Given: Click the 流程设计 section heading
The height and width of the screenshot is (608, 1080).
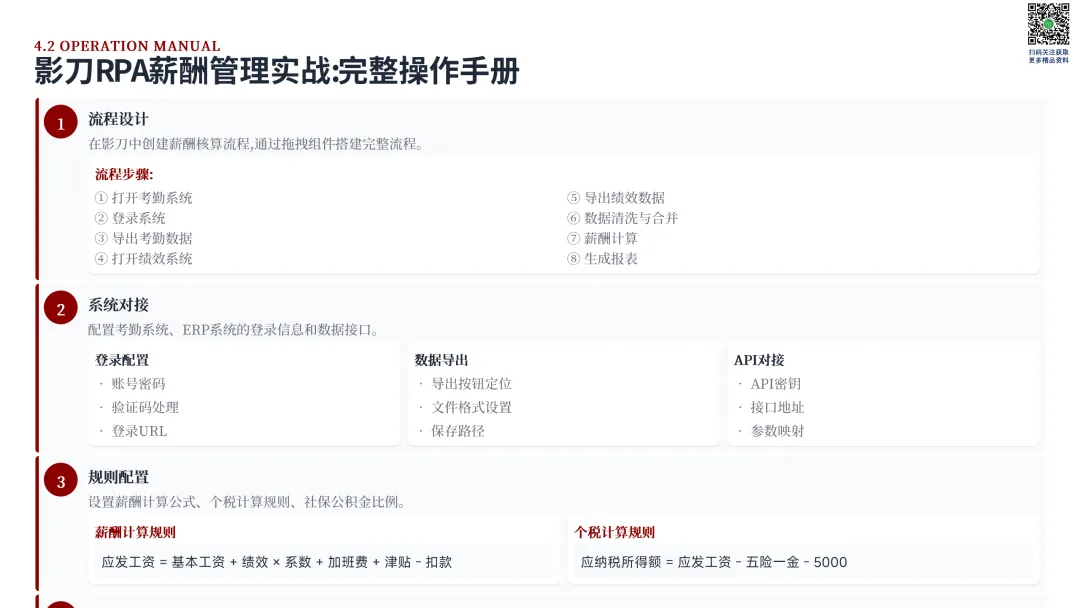Looking at the screenshot, I should pos(118,119).
